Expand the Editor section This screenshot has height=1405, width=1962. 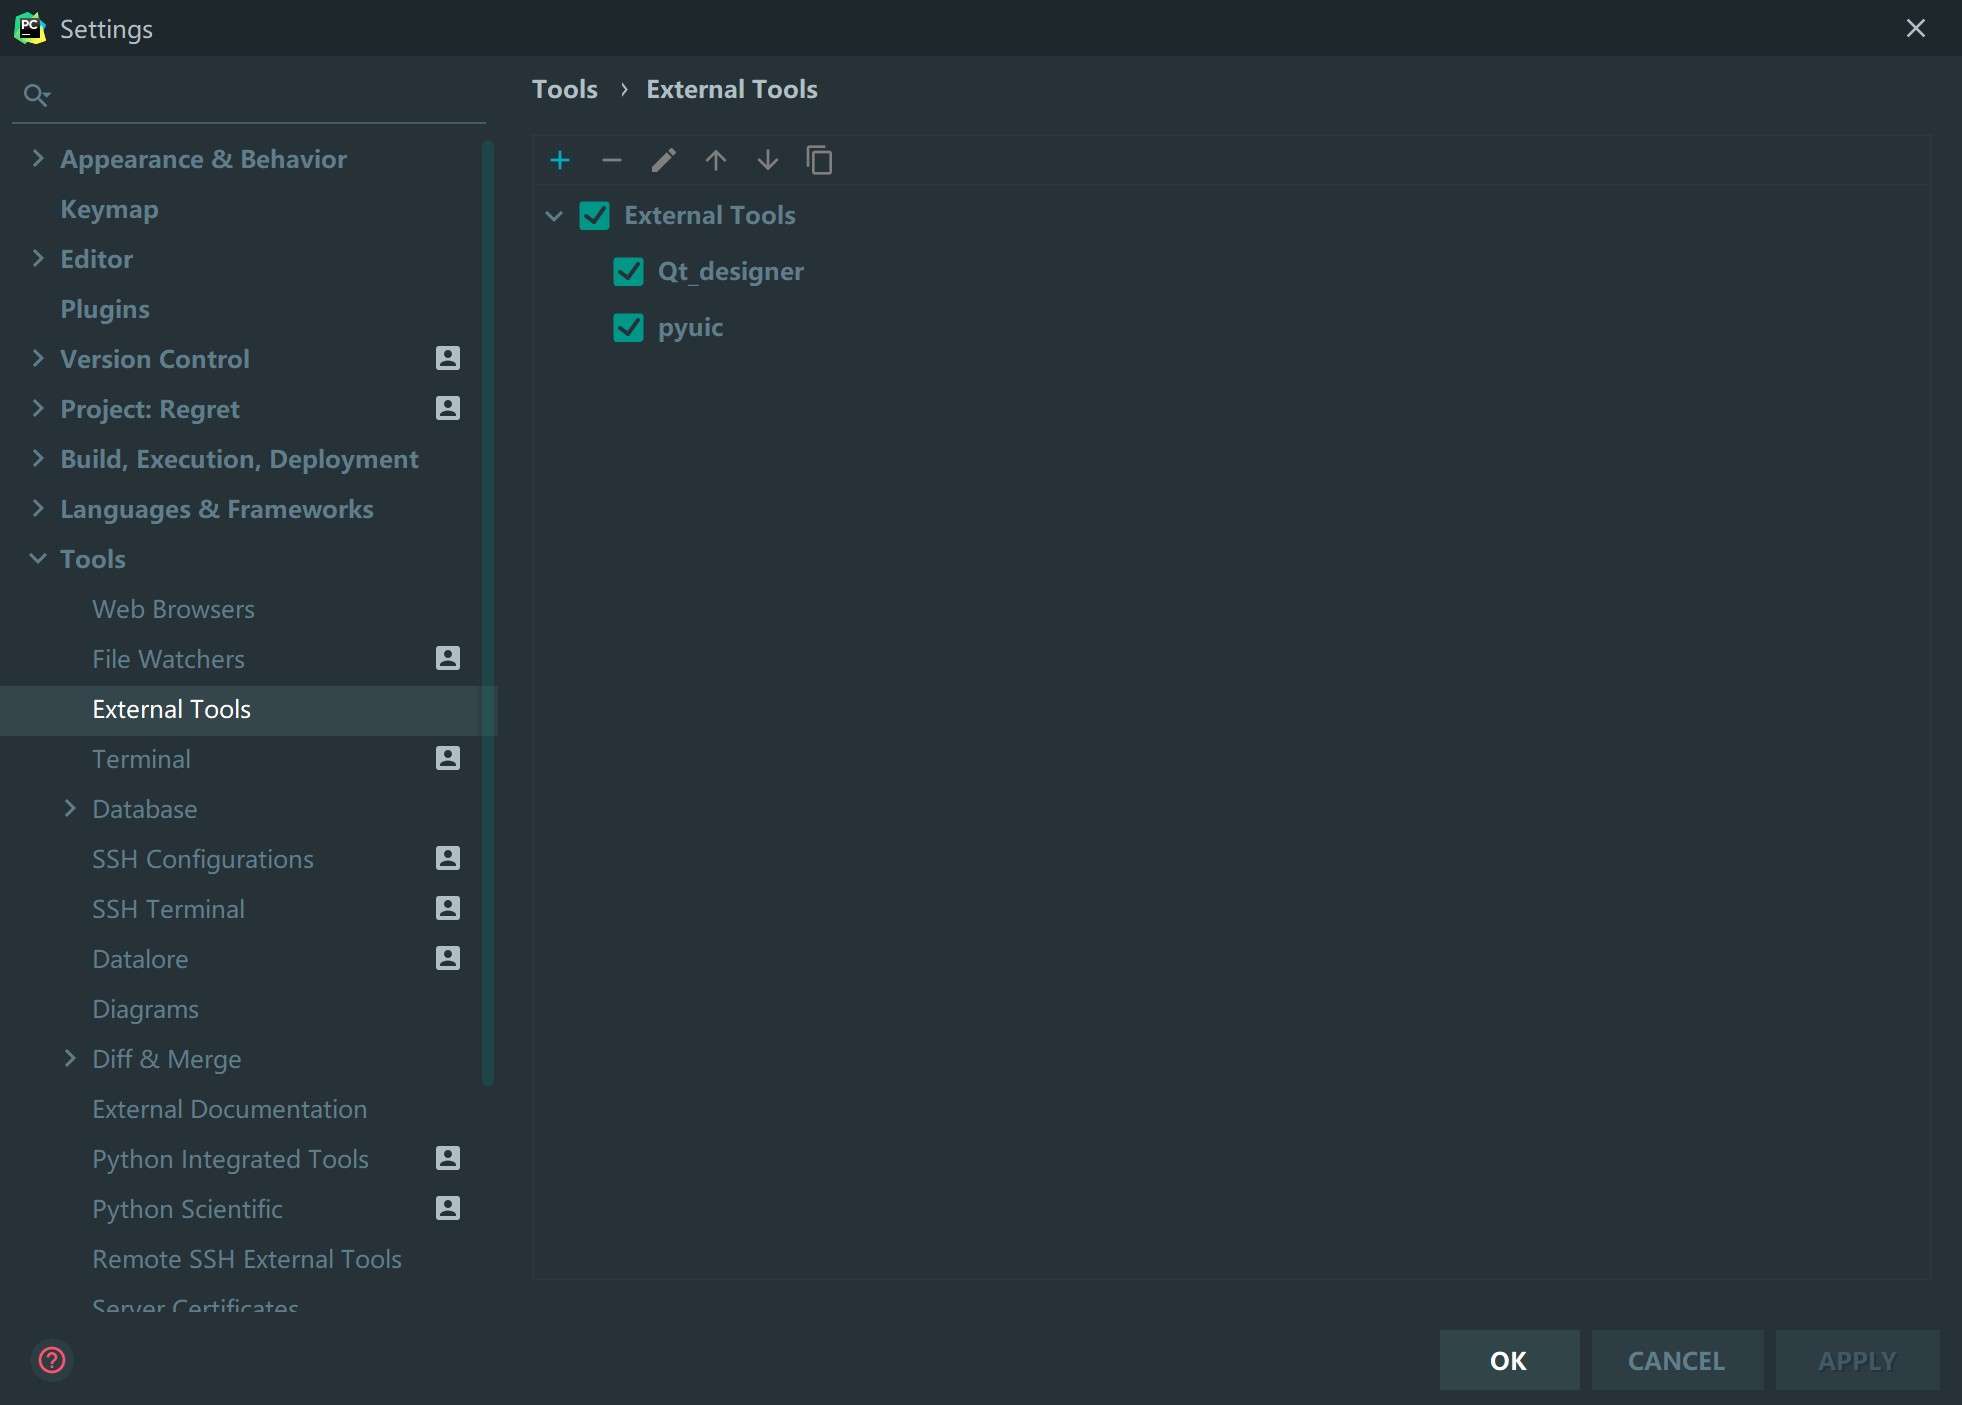click(x=38, y=258)
